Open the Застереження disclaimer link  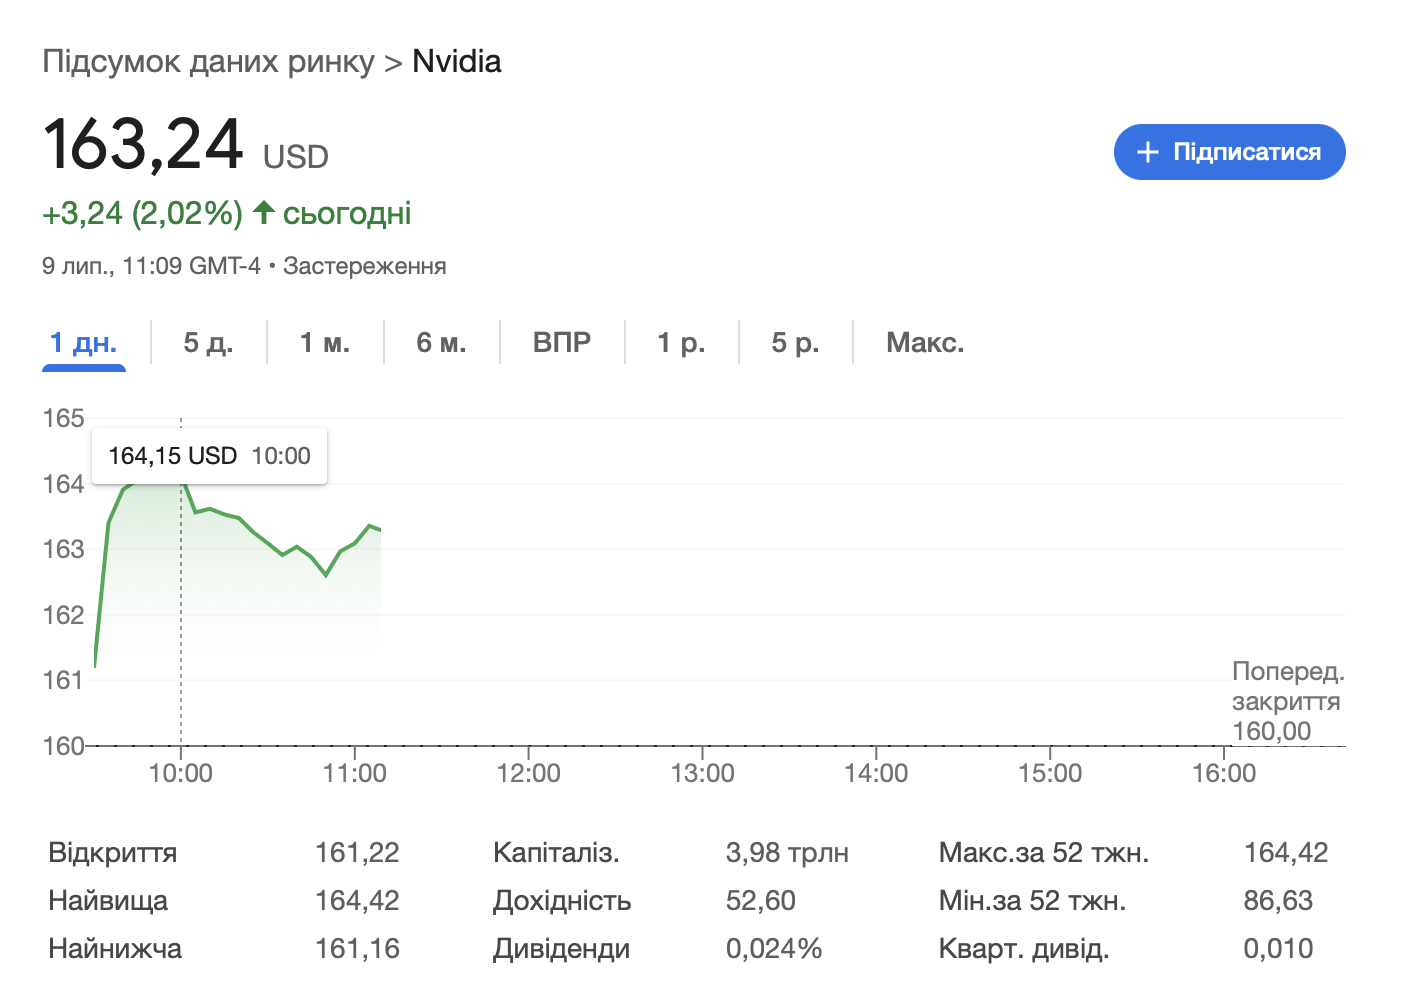click(x=364, y=266)
